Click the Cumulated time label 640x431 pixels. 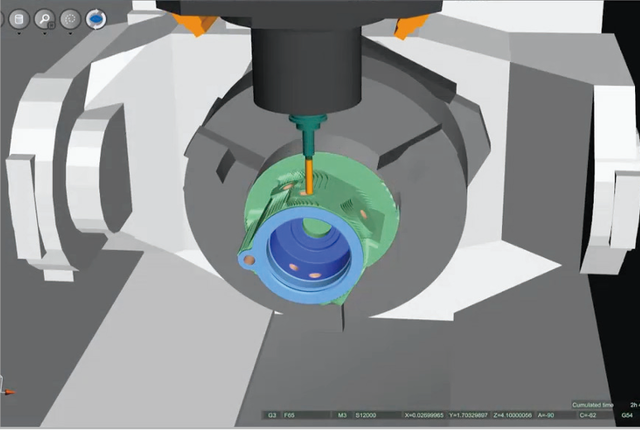pyautogui.click(x=593, y=405)
